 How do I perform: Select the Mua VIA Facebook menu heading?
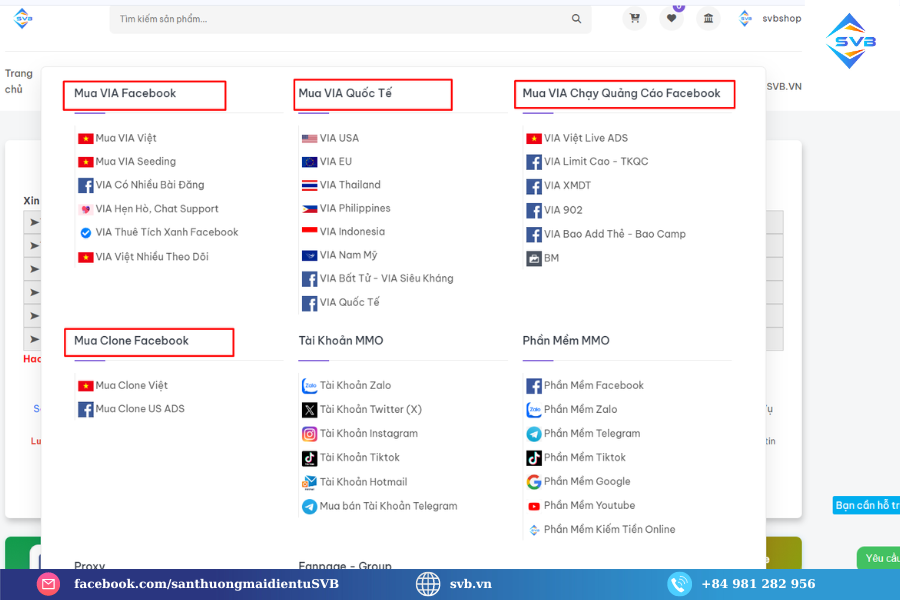125,94
